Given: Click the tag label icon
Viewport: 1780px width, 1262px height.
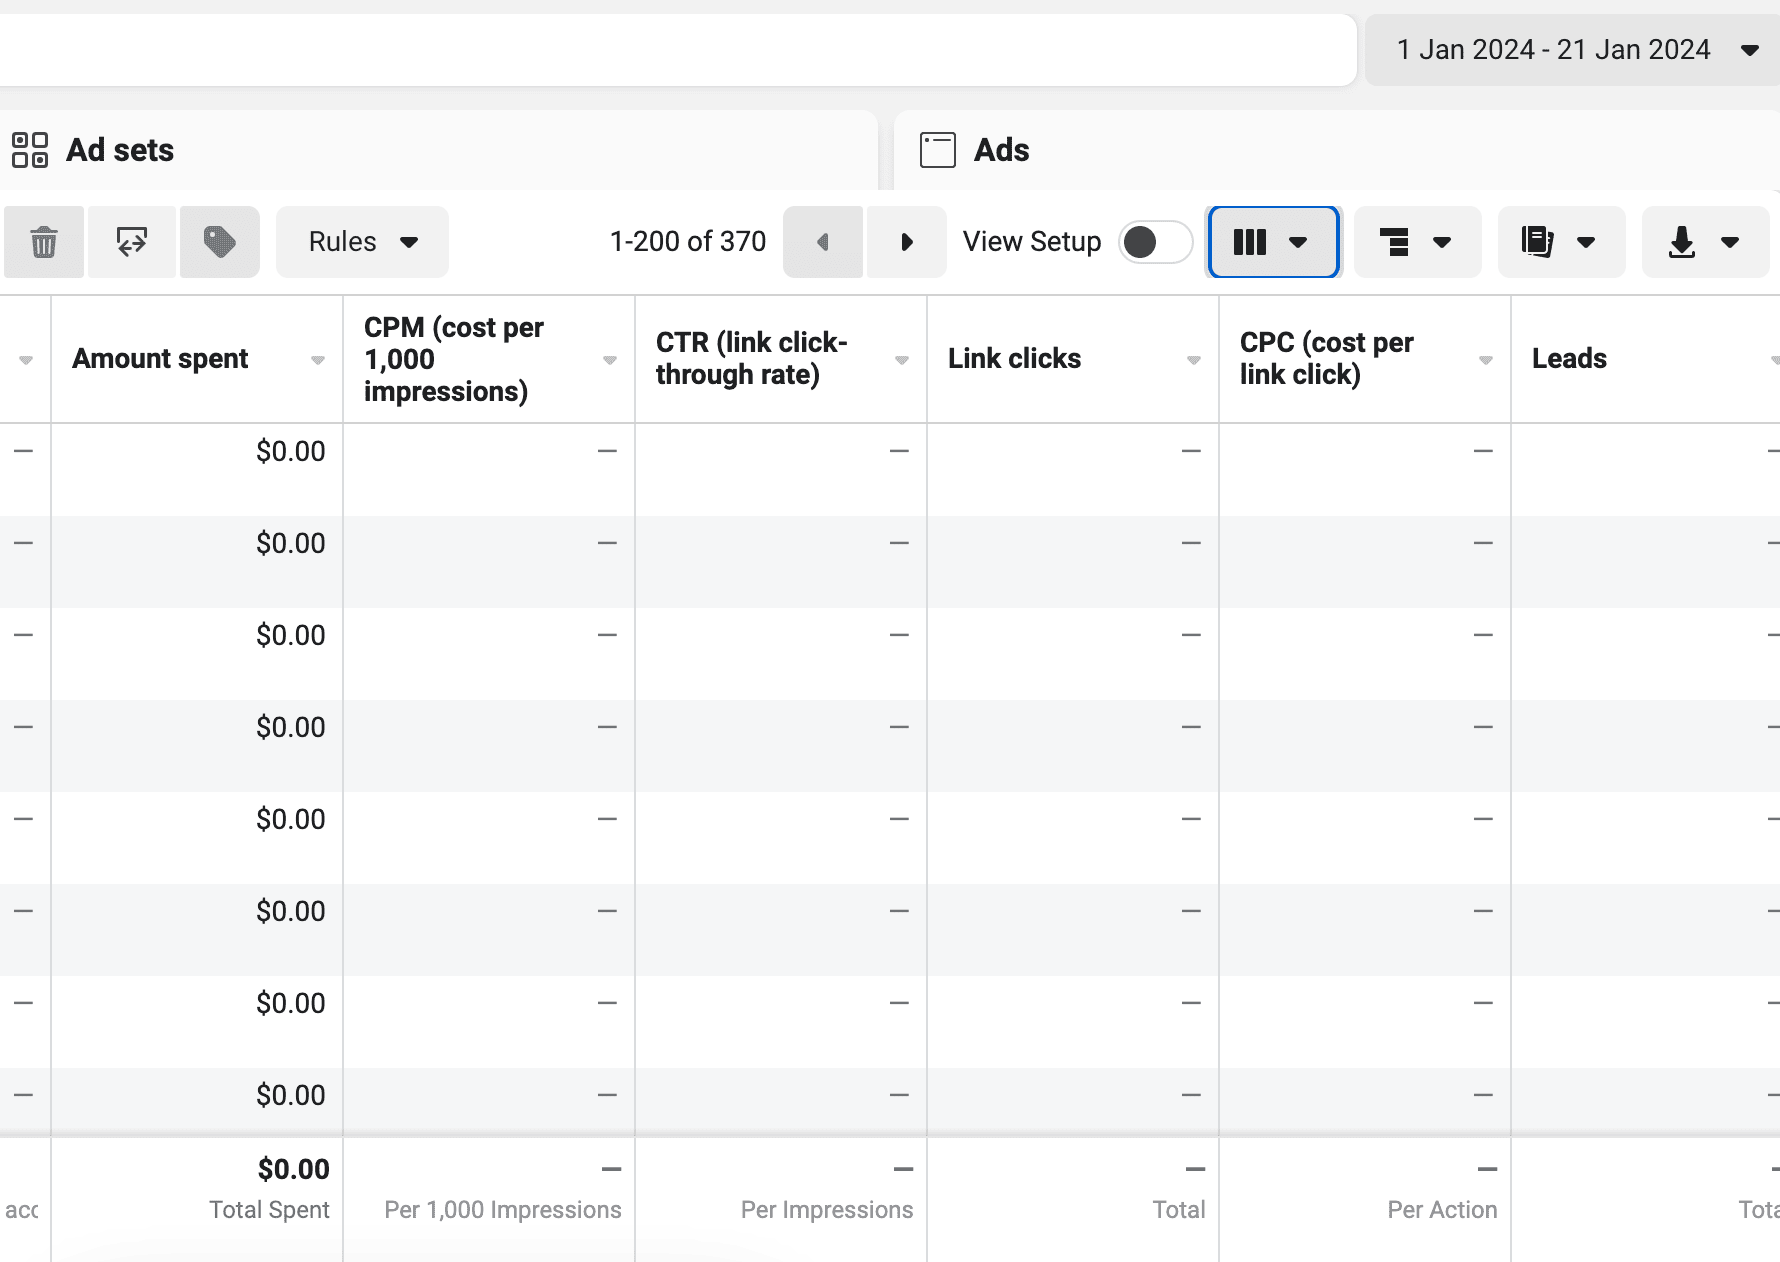Looking at the screenshot, I should pyautogui.click(x=220, y=242).
